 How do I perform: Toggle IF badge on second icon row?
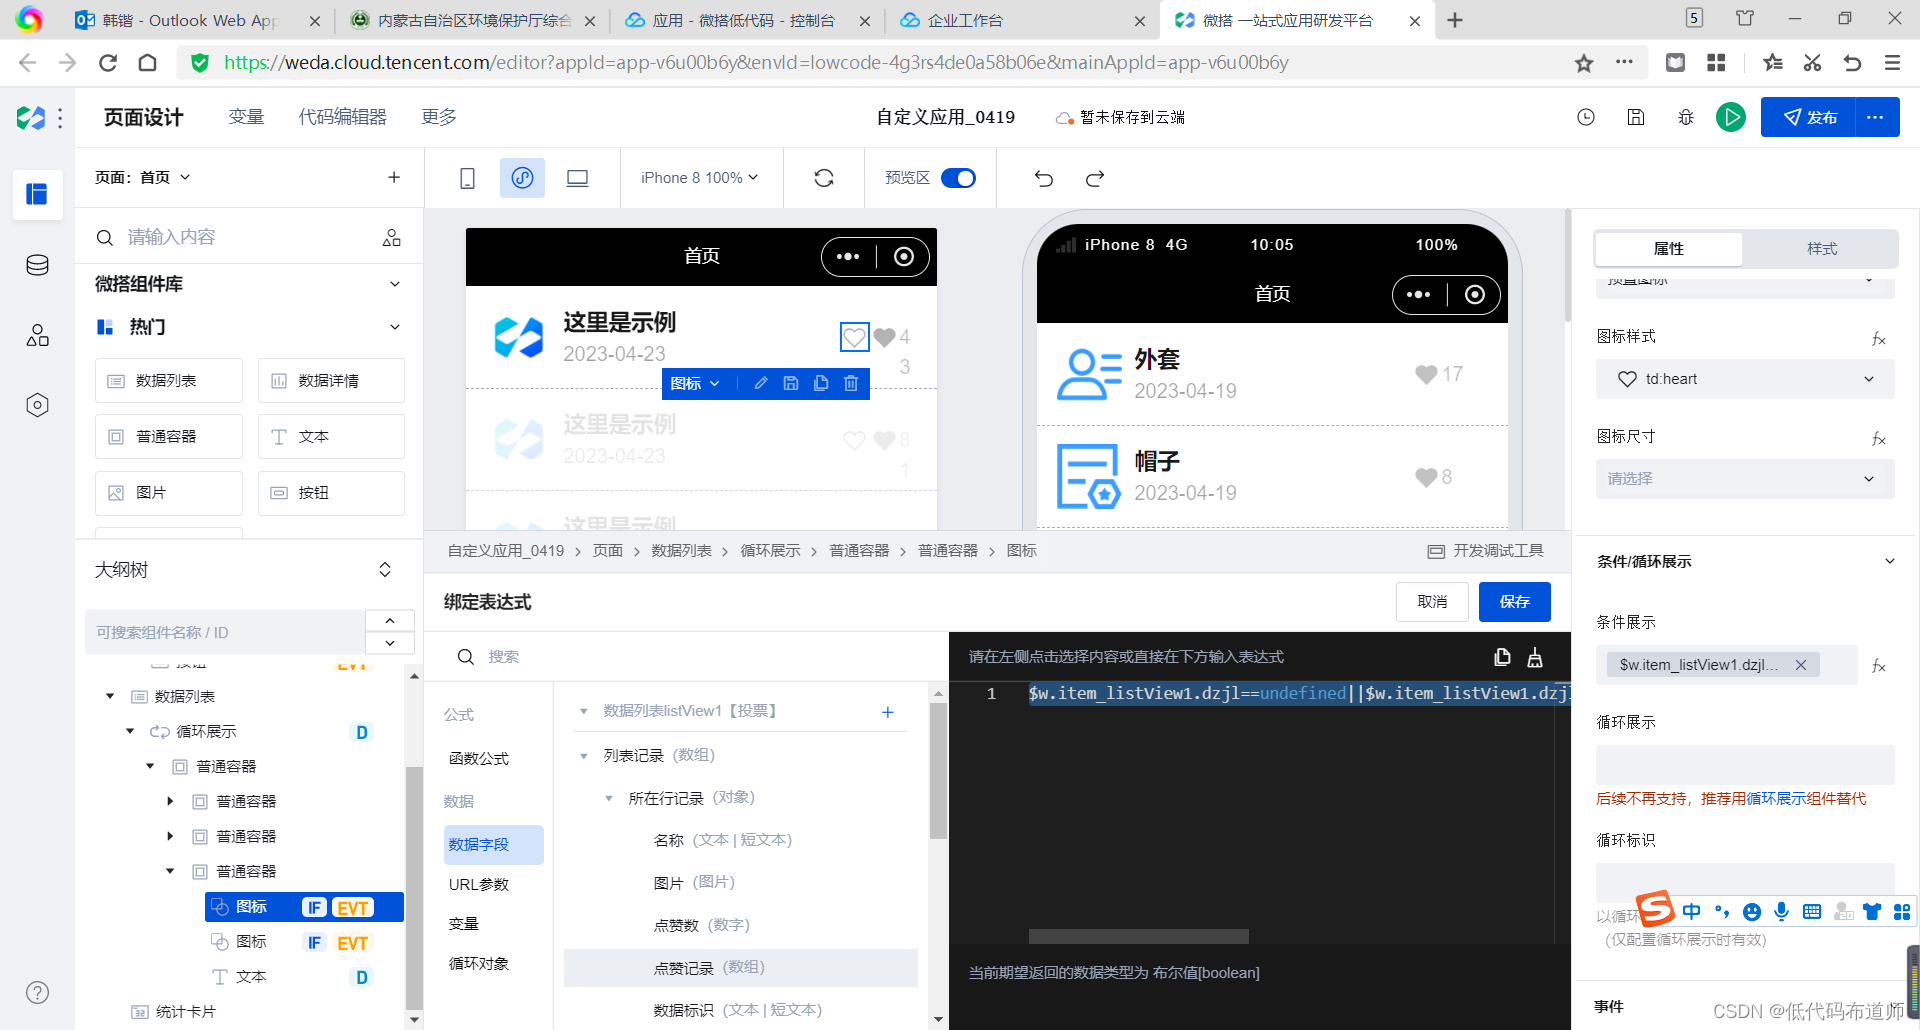(x=314, y=942)
